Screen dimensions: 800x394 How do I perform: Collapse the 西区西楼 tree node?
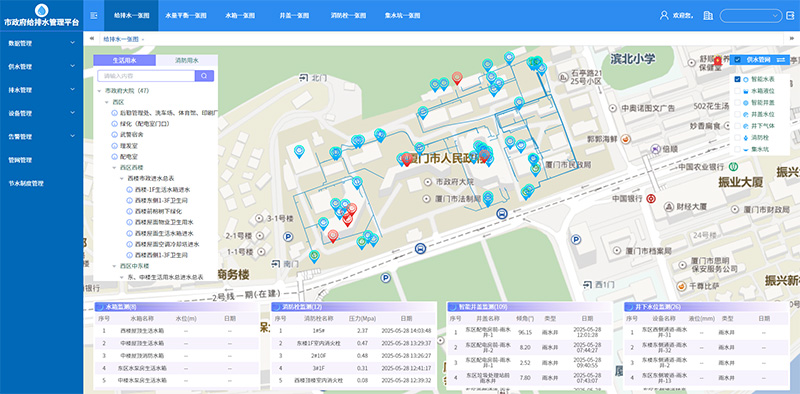(x=114, y=167)
